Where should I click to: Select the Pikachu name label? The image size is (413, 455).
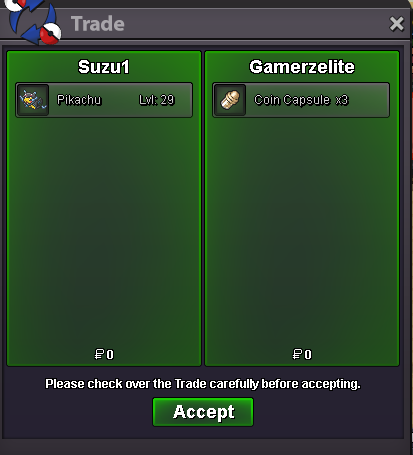tap(79, 100)
